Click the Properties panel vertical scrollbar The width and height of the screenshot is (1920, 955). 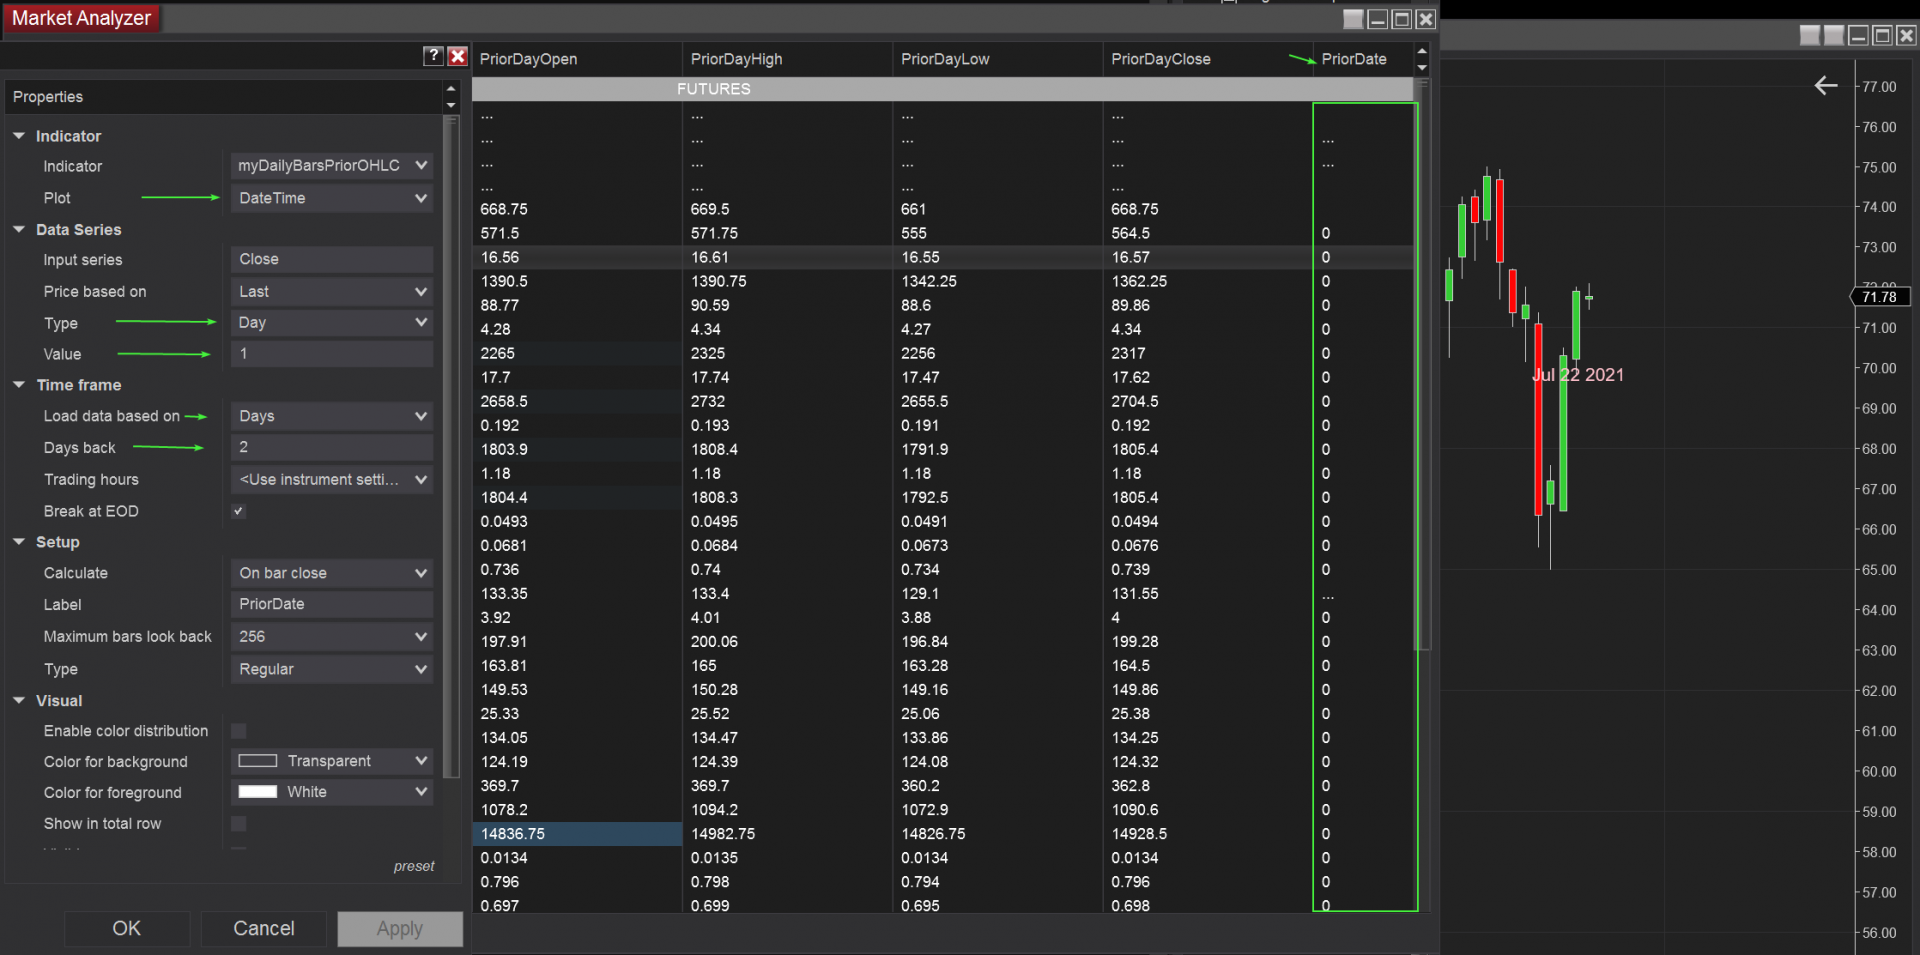click(x=451, y=447)
